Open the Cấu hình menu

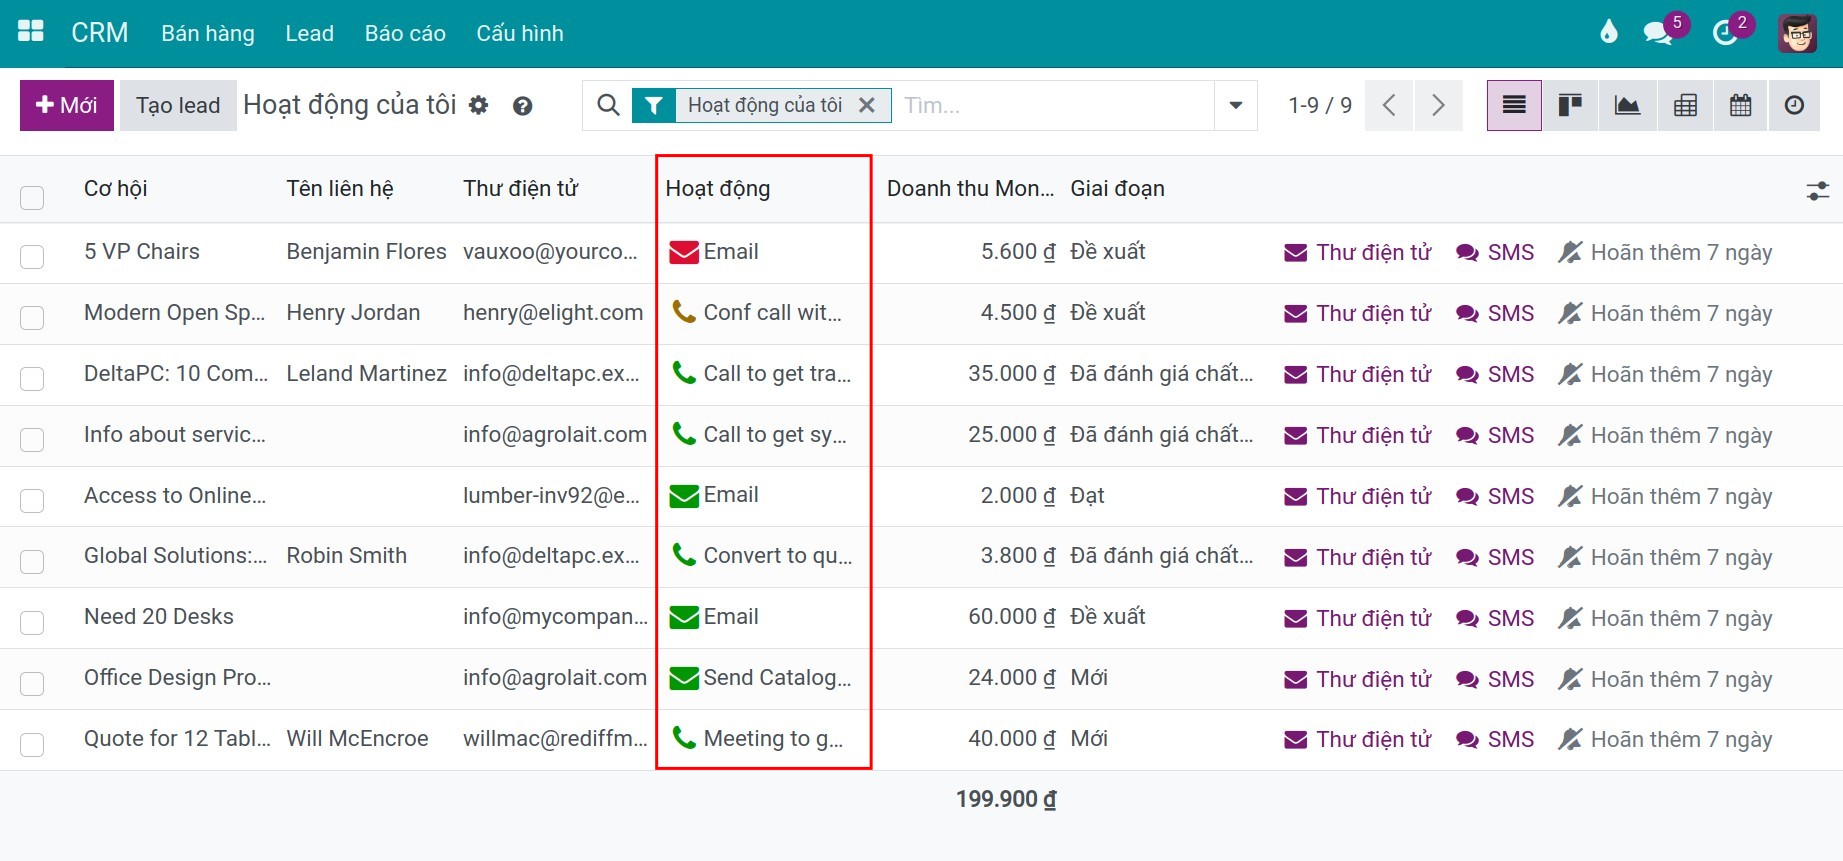pos(520,33)
